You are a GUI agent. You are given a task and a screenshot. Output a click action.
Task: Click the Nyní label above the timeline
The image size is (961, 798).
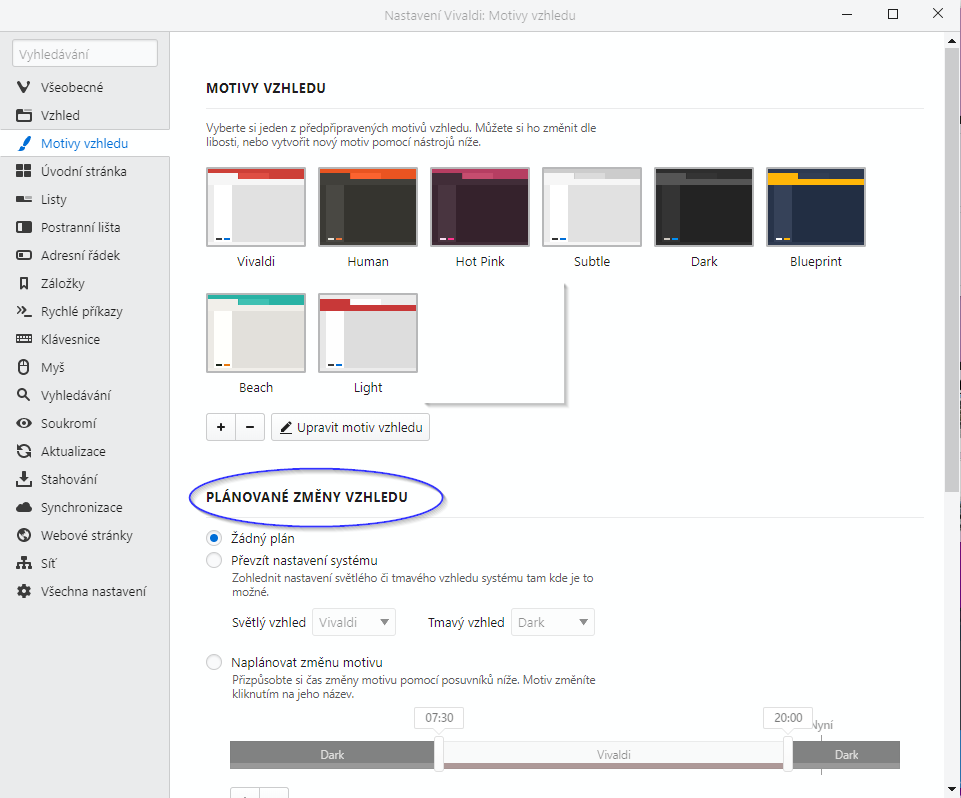823,725
